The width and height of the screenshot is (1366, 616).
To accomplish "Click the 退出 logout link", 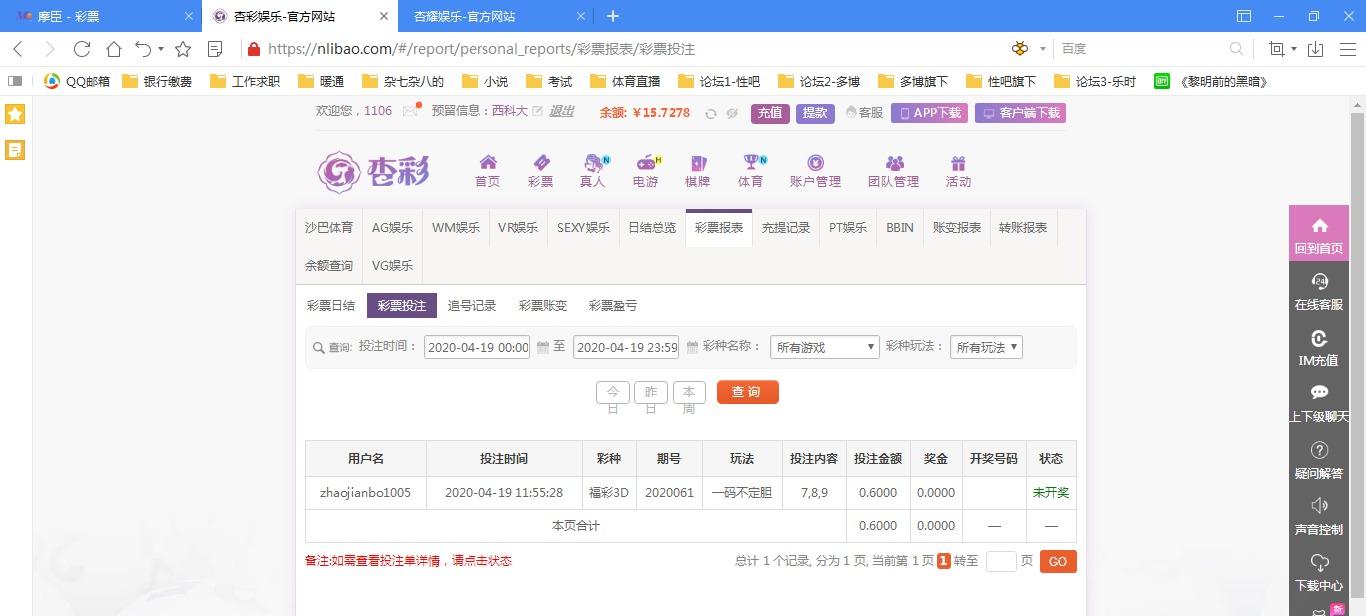I will [561, 113].
